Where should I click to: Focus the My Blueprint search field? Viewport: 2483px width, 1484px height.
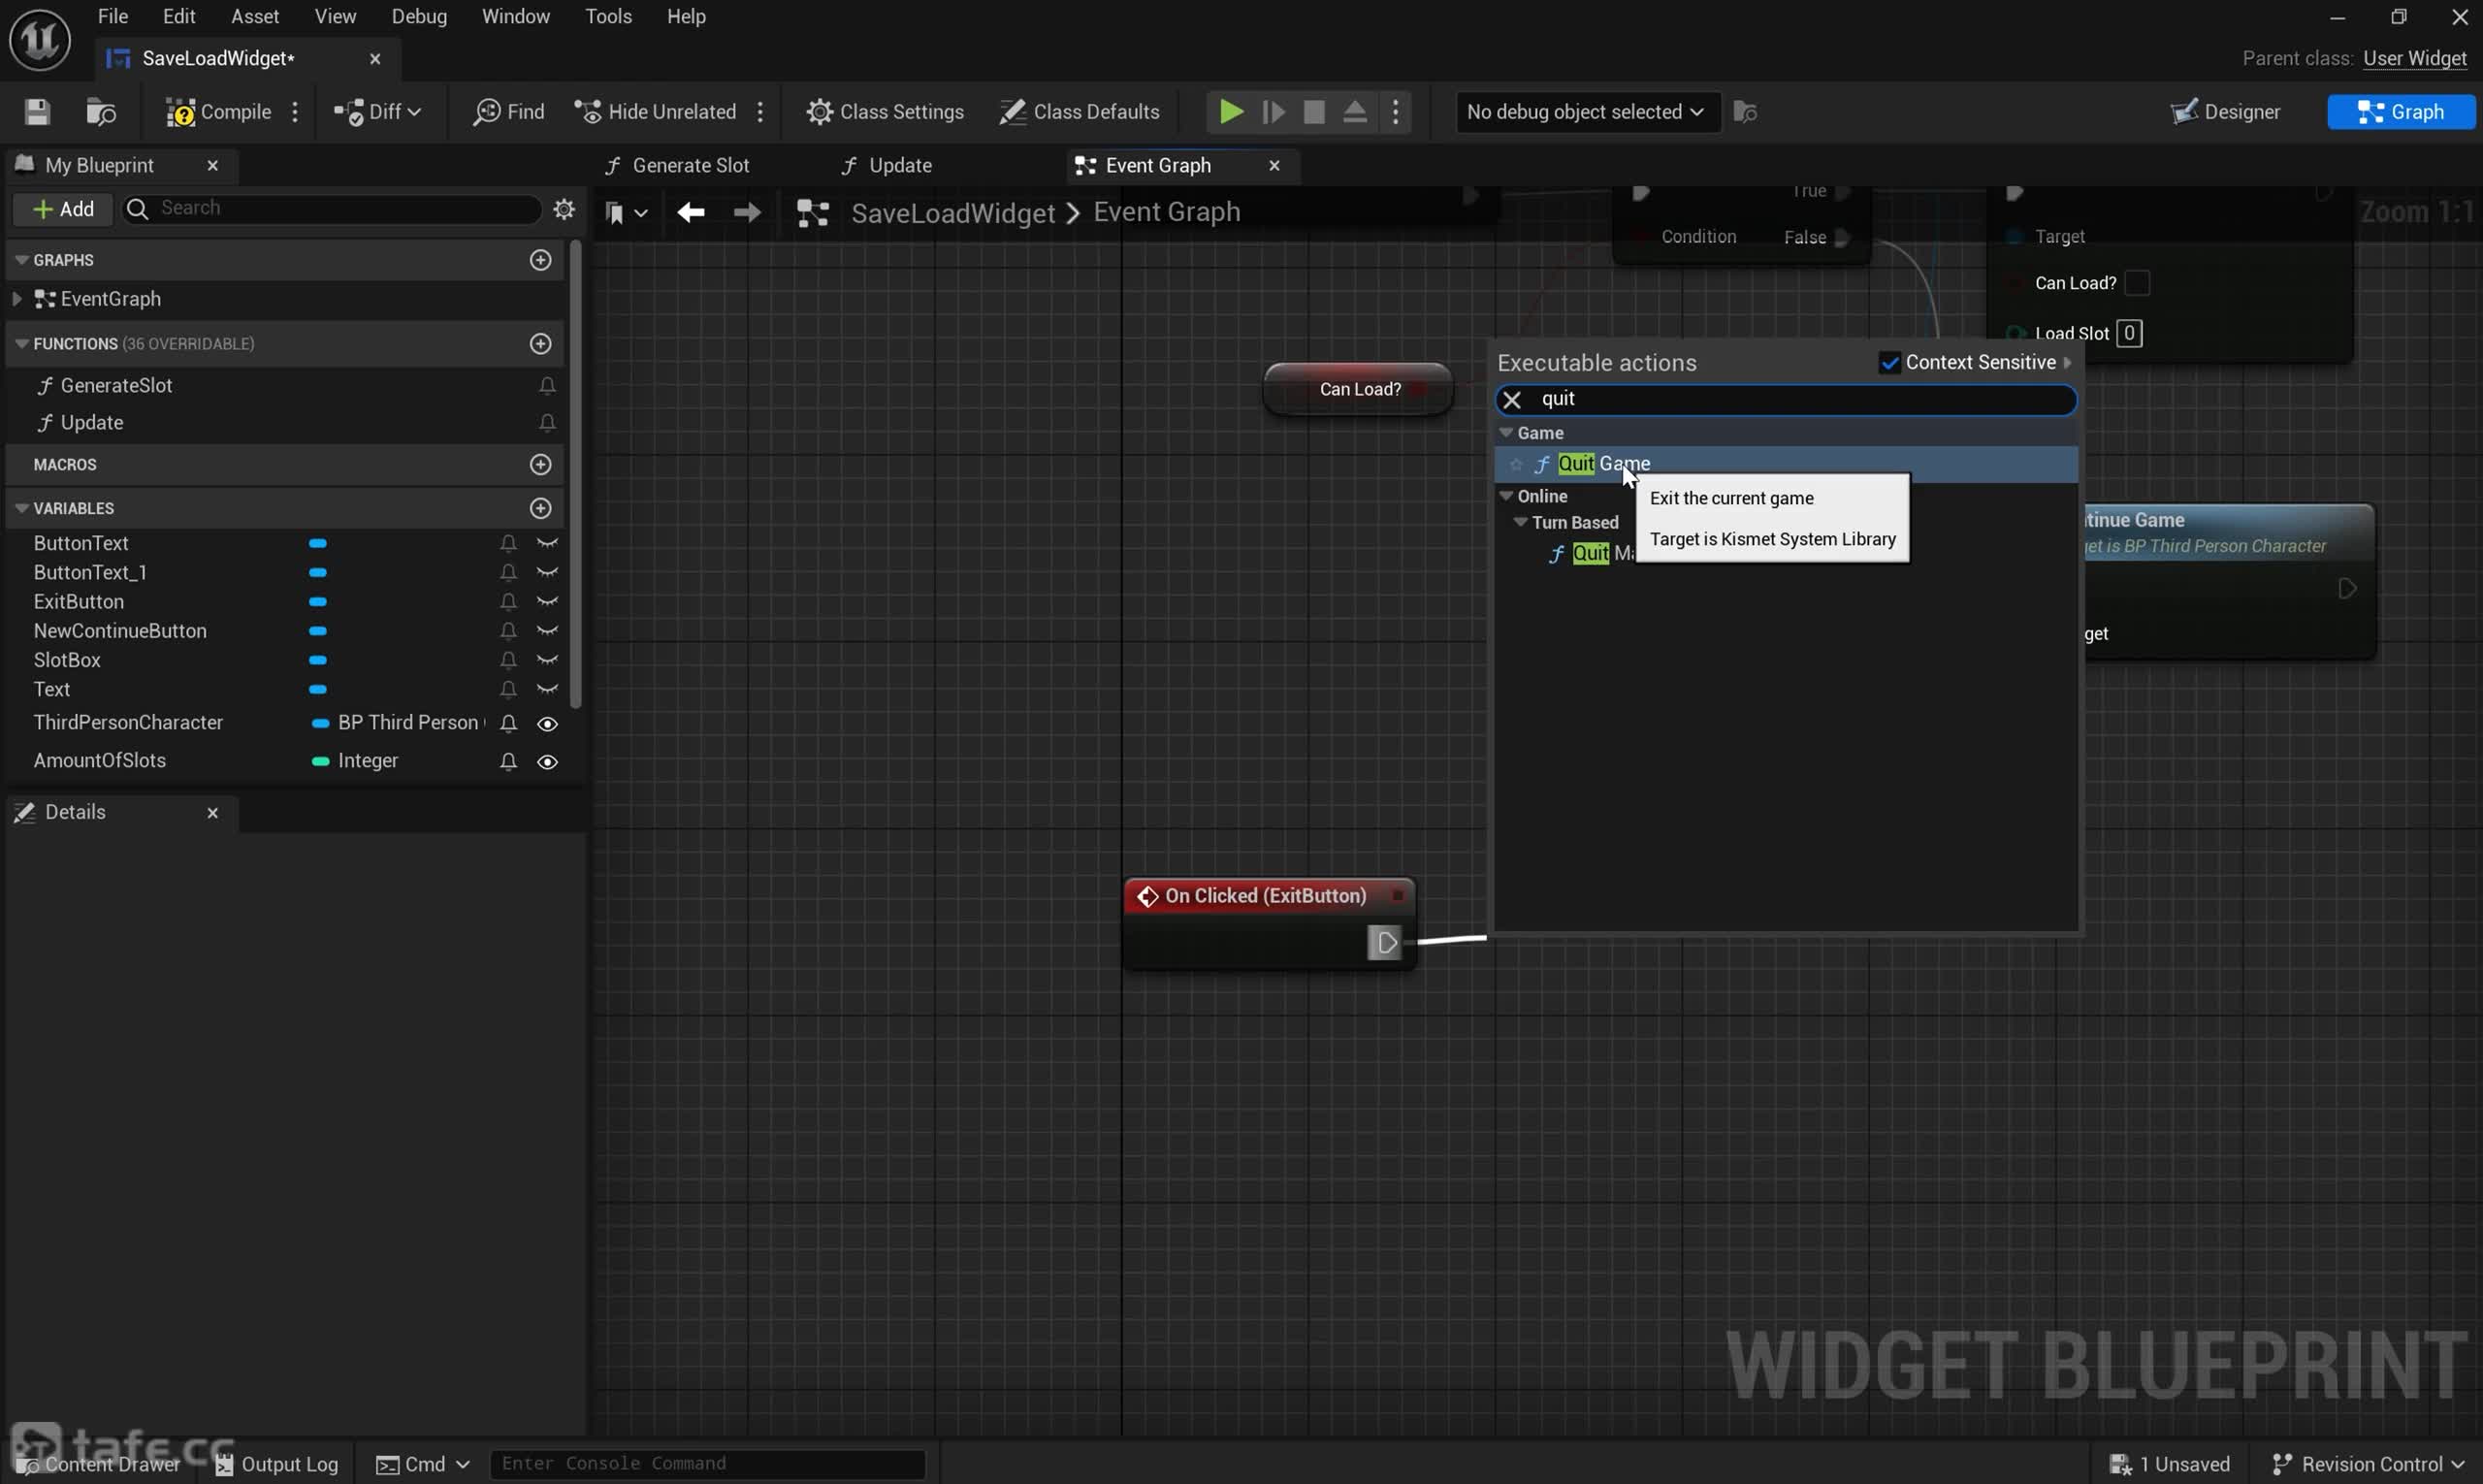(332, 208)
